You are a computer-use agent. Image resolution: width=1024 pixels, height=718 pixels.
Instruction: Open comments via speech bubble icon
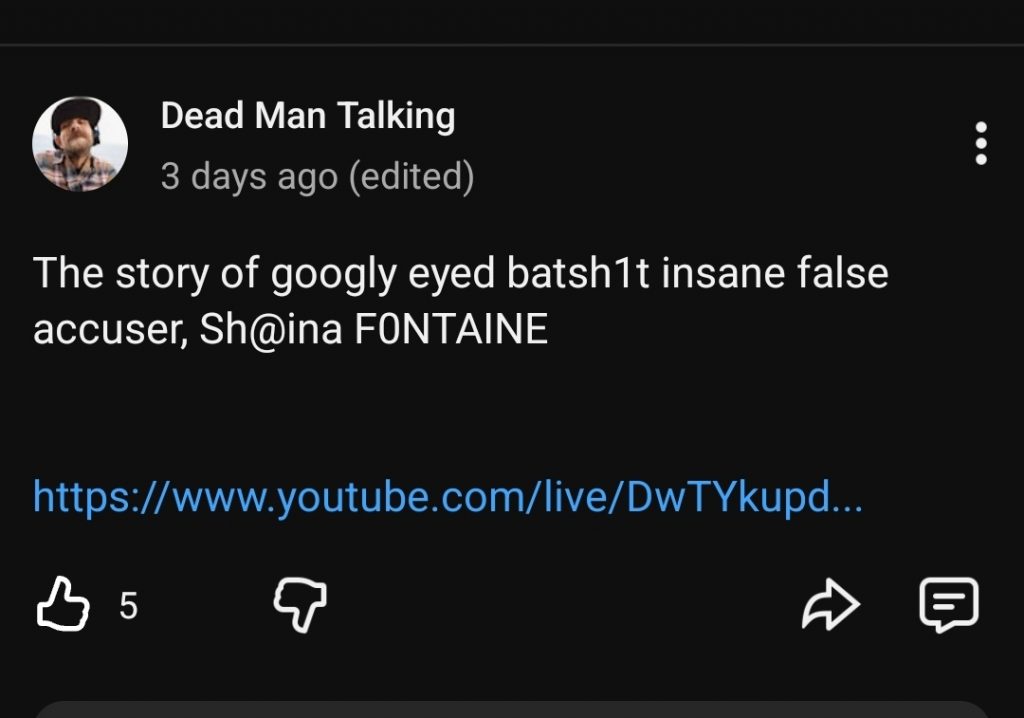948,604
